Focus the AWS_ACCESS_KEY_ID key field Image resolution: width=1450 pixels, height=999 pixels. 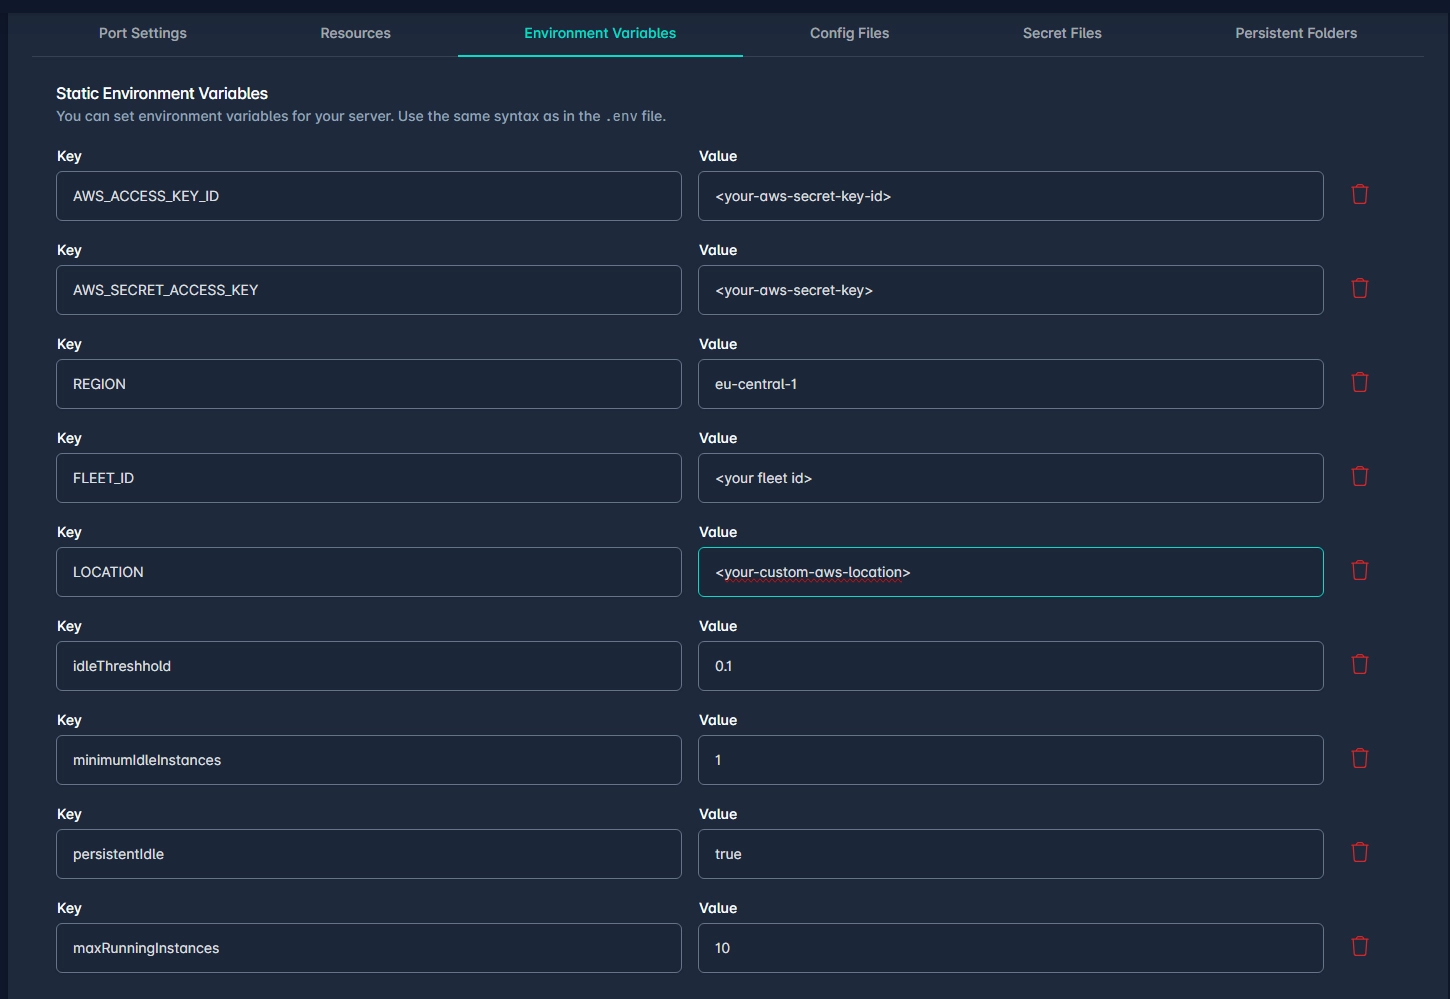368,196
